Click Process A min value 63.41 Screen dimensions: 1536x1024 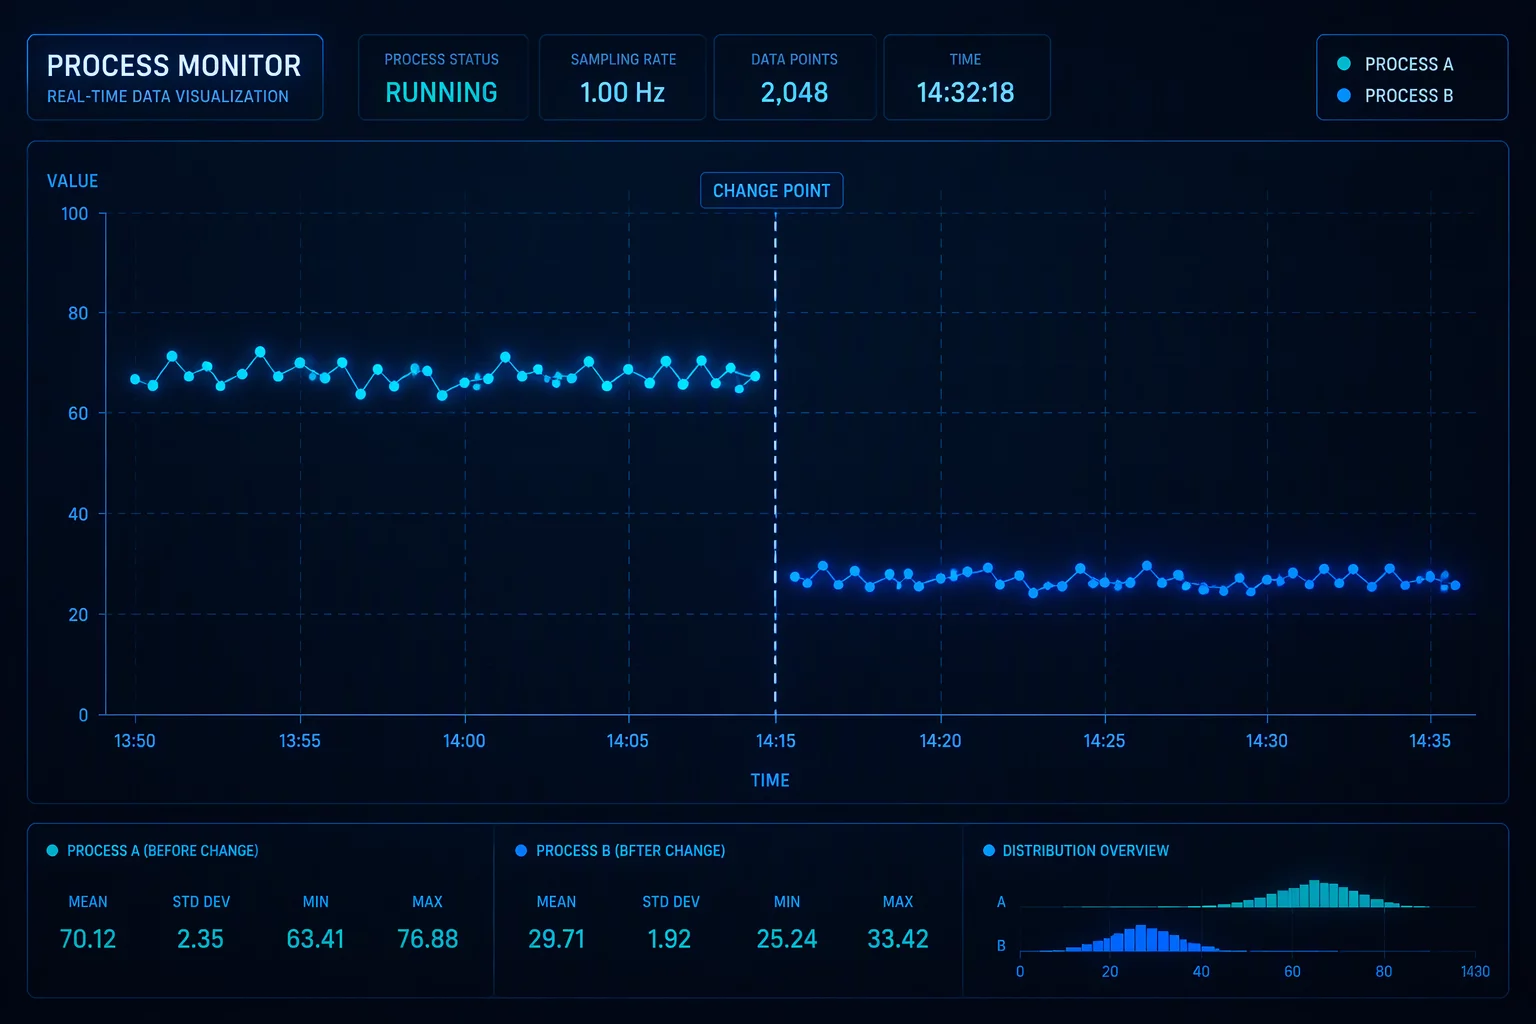tap(315, 939)
